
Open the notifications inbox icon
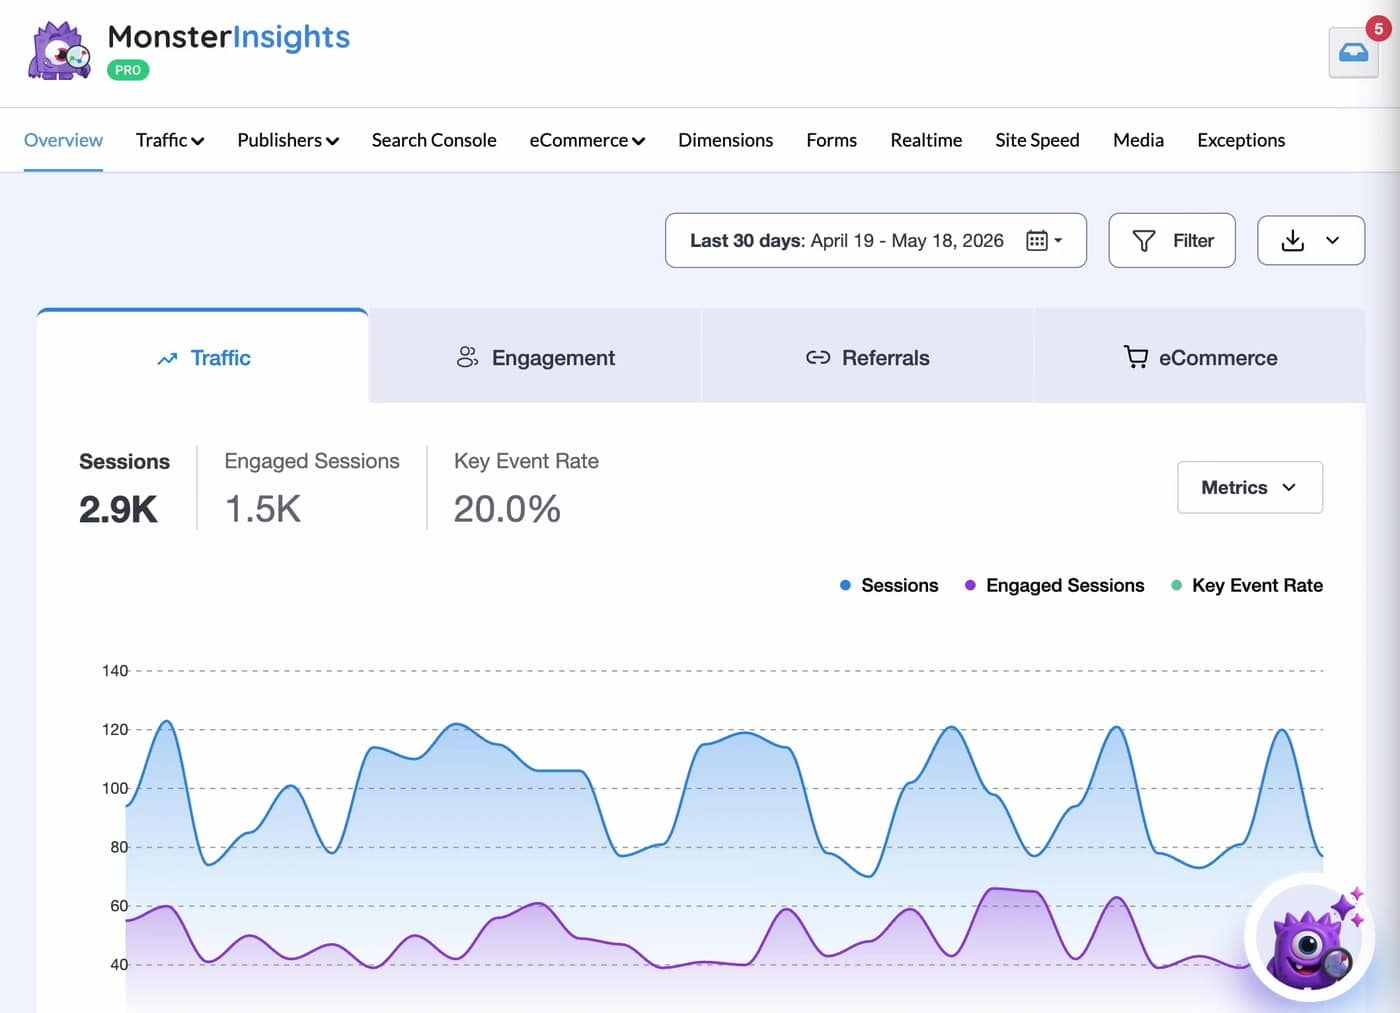point(1353,53)
